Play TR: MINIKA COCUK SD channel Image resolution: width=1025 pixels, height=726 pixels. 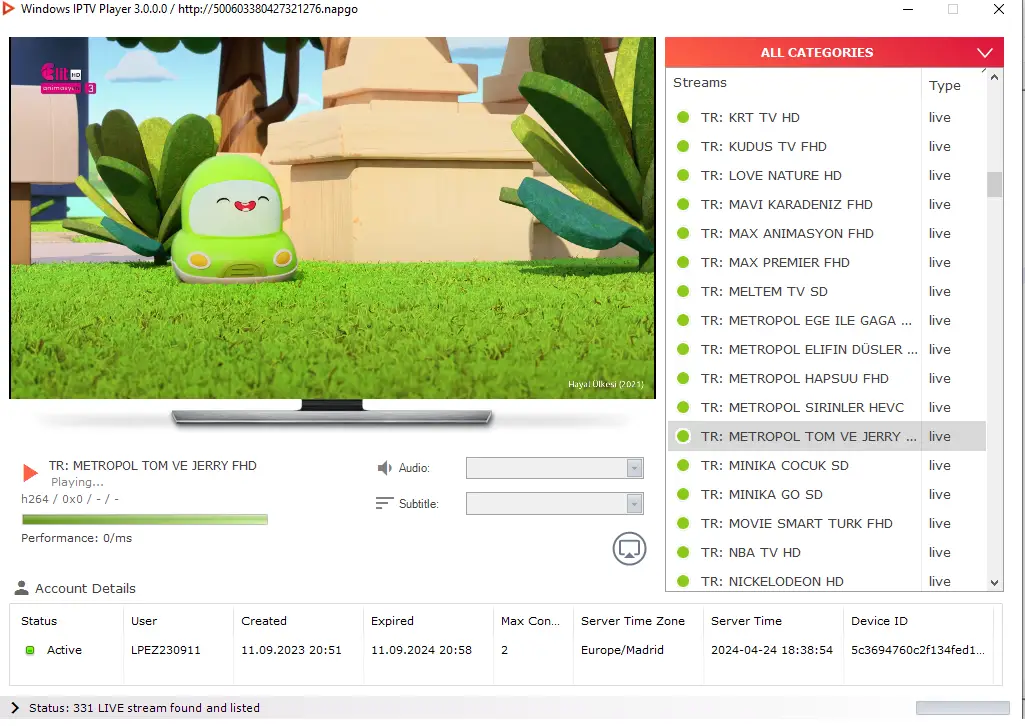pyautogui.click(x=826, y=465)
